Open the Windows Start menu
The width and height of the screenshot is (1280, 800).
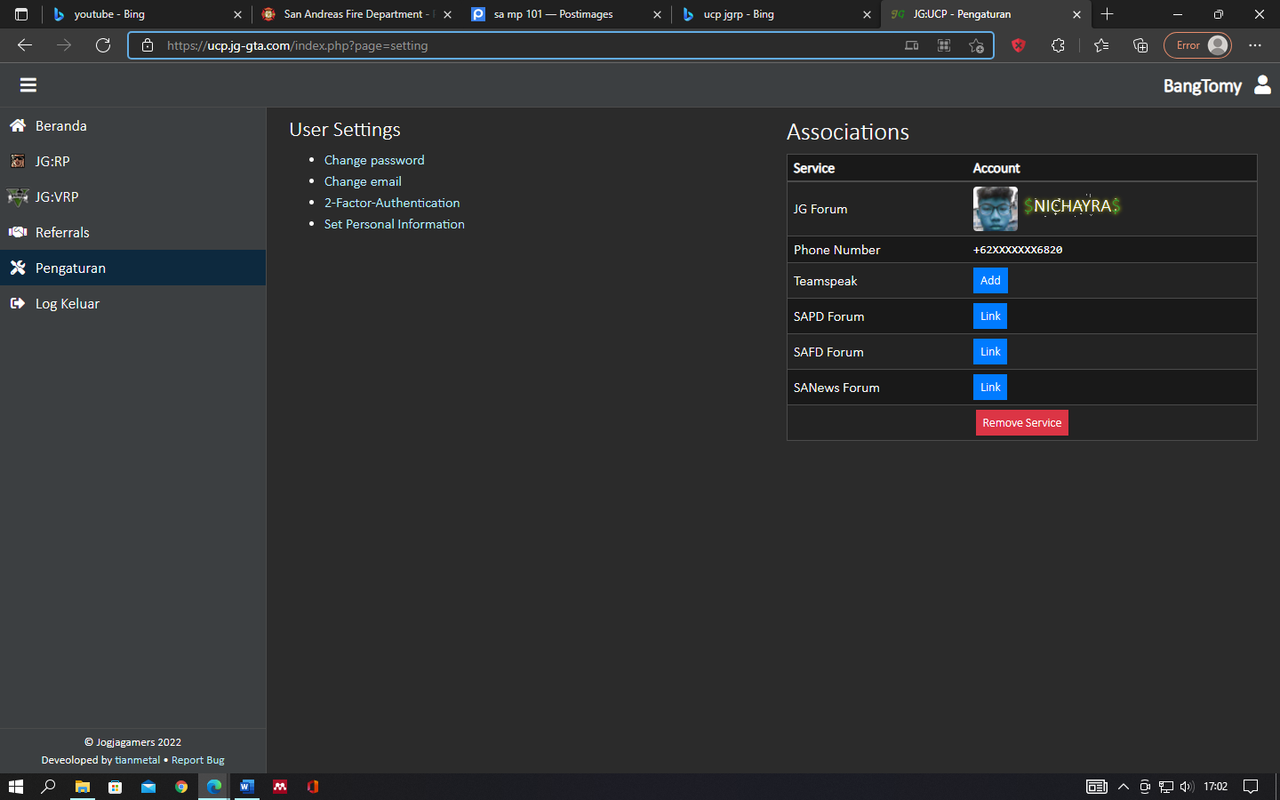(x=16, y=787)
